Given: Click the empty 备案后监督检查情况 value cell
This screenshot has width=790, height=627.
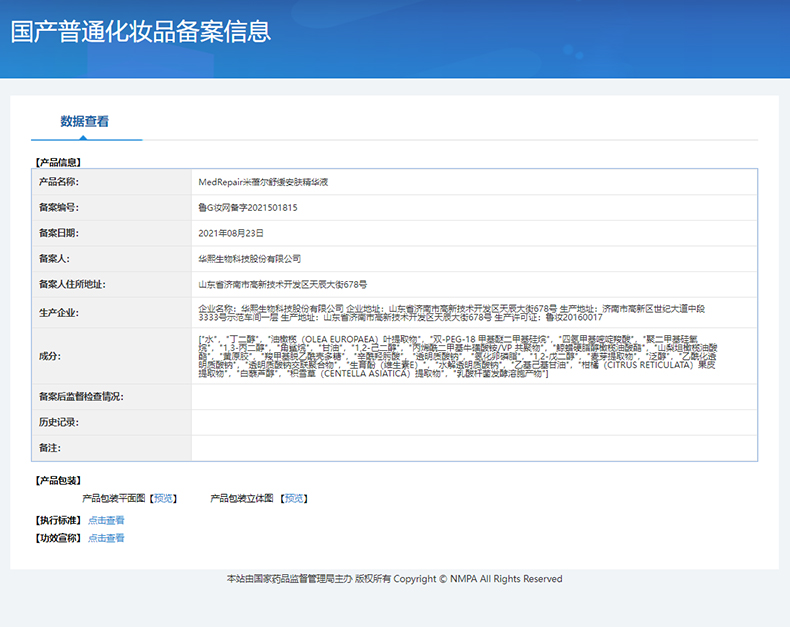Looking at the screenshot, I should tap(474, 397).
